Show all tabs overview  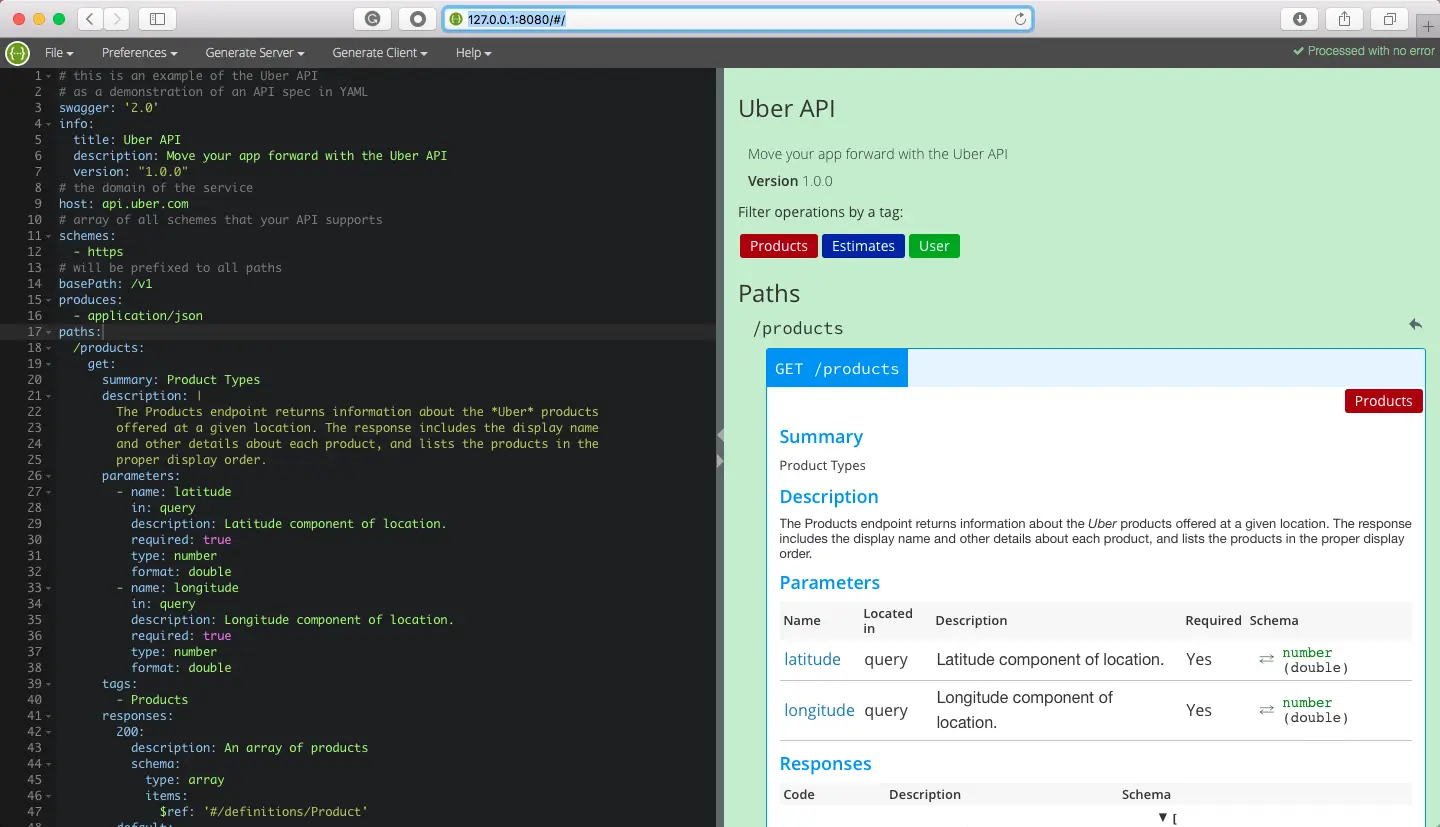(1390, 19)
